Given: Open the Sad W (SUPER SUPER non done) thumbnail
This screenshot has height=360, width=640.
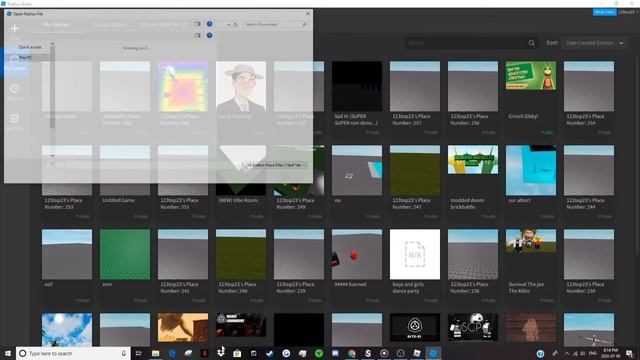Looking at the screenshot, I should coord(357,86).
